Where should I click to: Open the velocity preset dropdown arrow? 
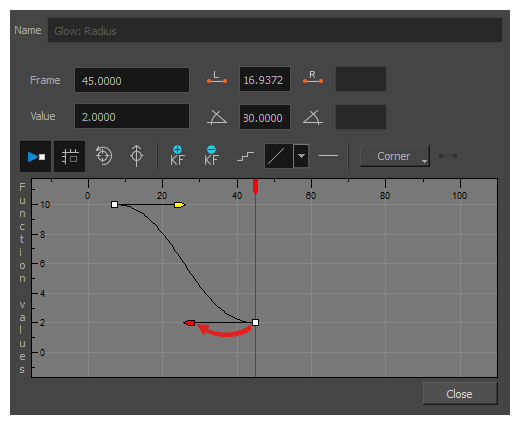pos(301,156)
